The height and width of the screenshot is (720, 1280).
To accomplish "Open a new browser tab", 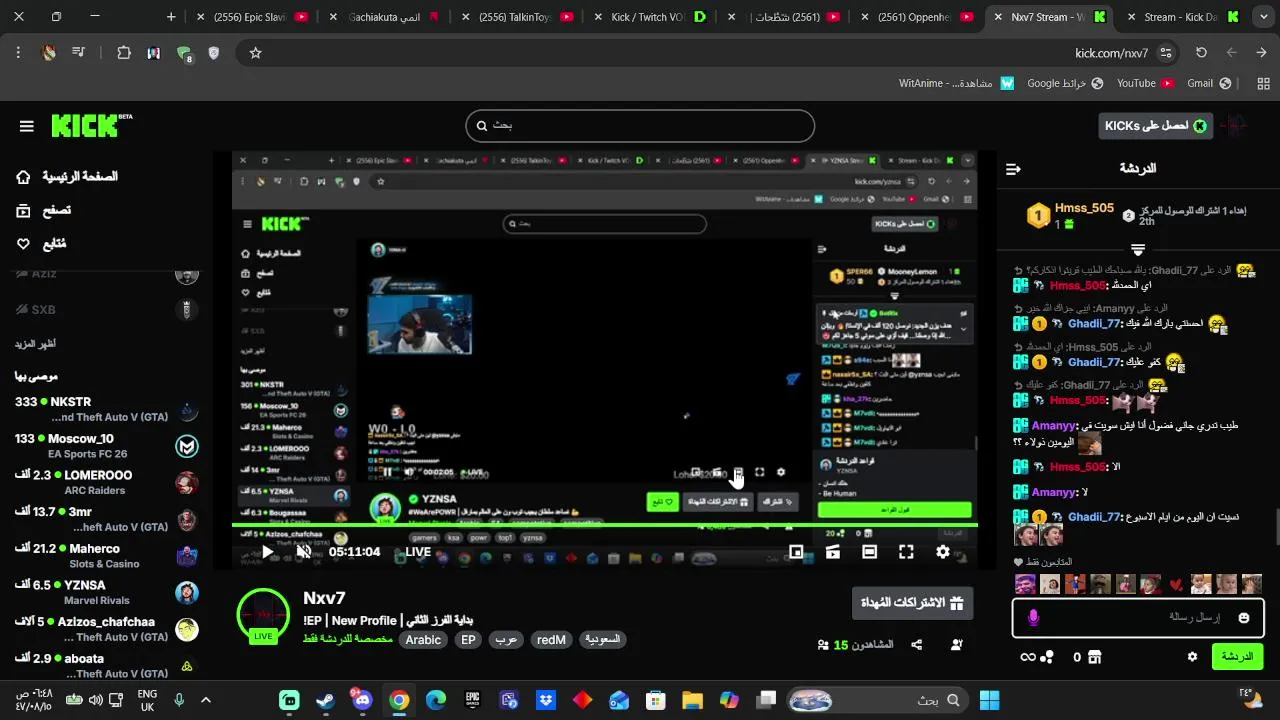I will point(171,17).
